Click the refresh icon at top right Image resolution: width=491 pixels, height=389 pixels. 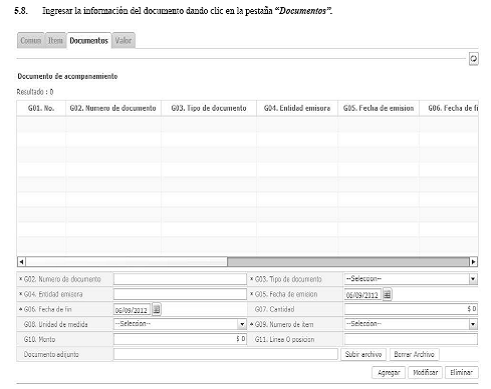pyautogui.click(x=473, y=59)
